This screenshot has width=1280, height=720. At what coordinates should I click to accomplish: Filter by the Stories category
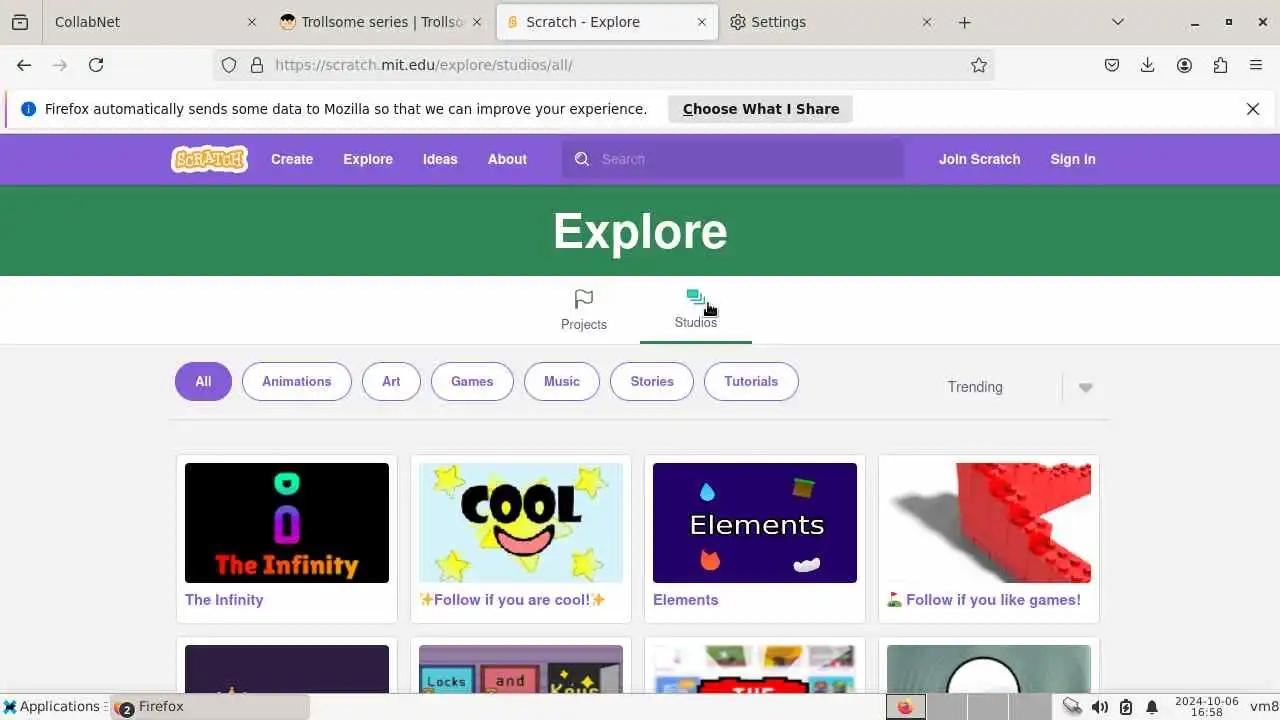pos(652,381)
